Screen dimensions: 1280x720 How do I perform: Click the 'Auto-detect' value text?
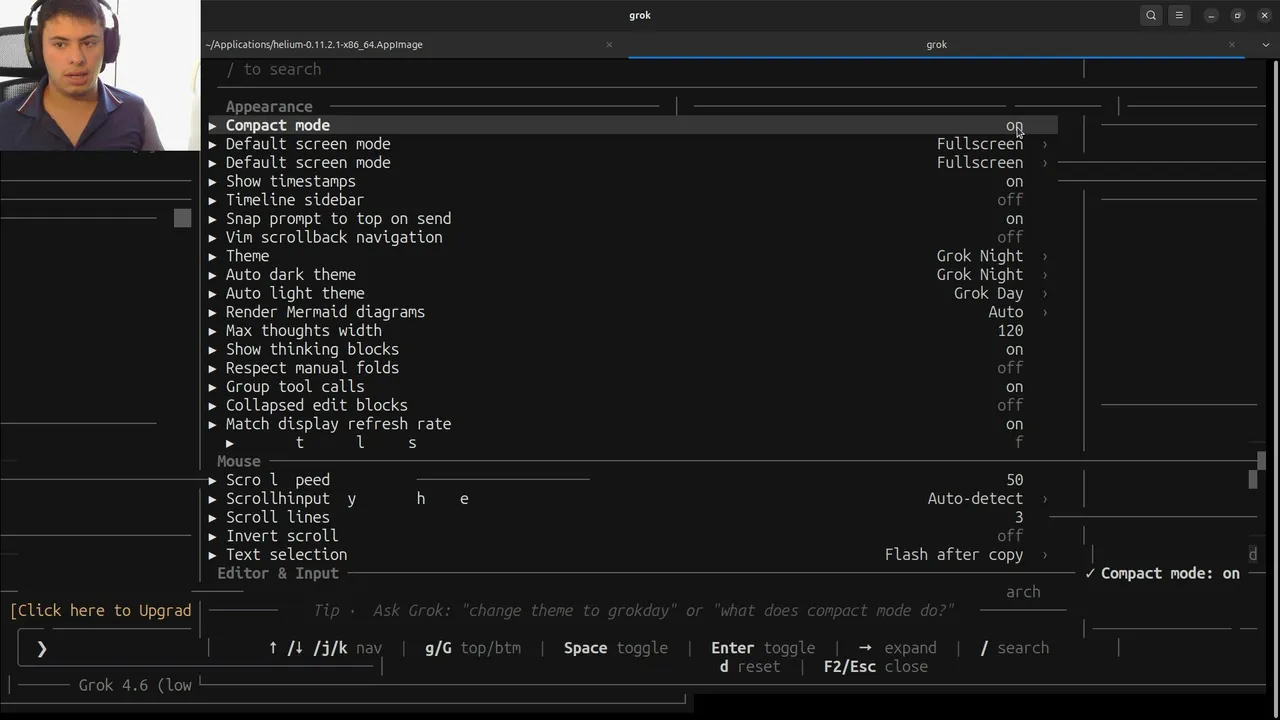click(x=975, y=499)
